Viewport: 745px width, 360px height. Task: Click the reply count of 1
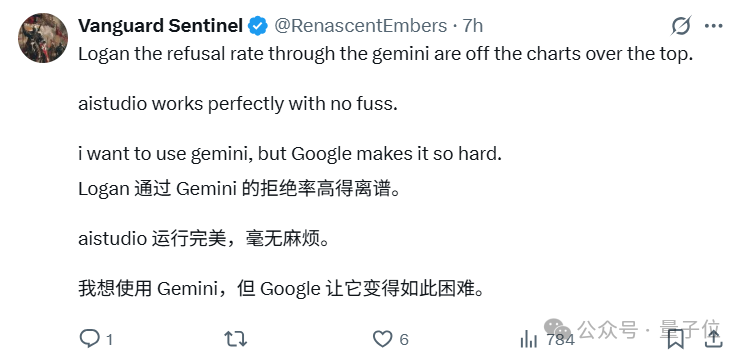[x=109, y=340]
